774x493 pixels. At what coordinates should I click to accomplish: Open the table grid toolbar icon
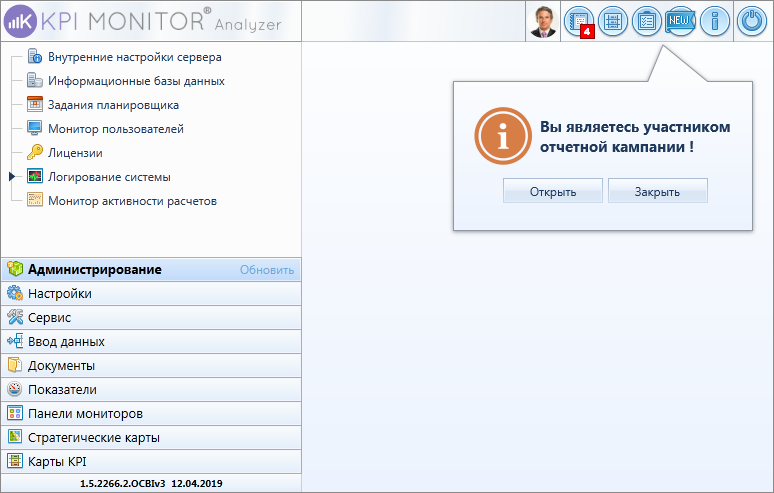(x=613, y=21)
